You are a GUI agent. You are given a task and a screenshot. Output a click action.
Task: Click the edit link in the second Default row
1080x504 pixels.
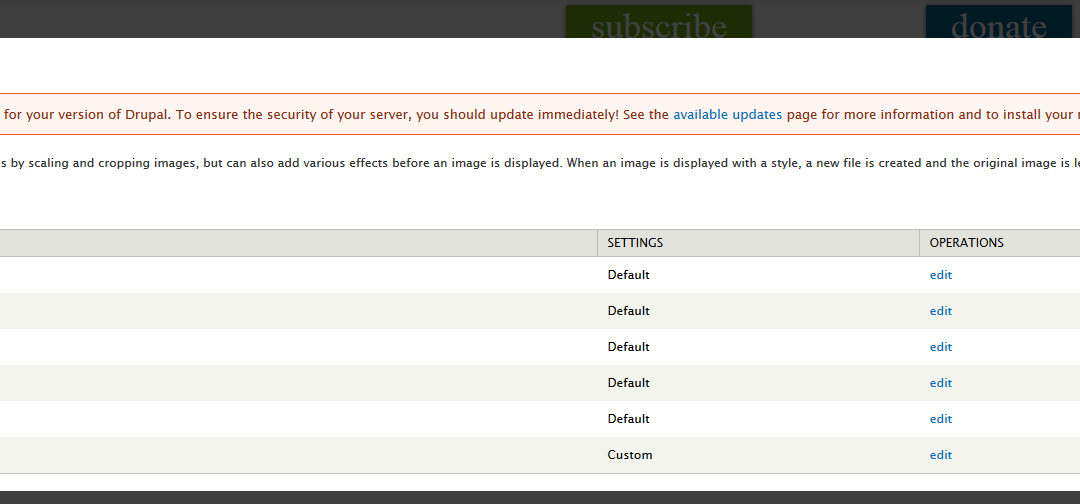point(941,311)
